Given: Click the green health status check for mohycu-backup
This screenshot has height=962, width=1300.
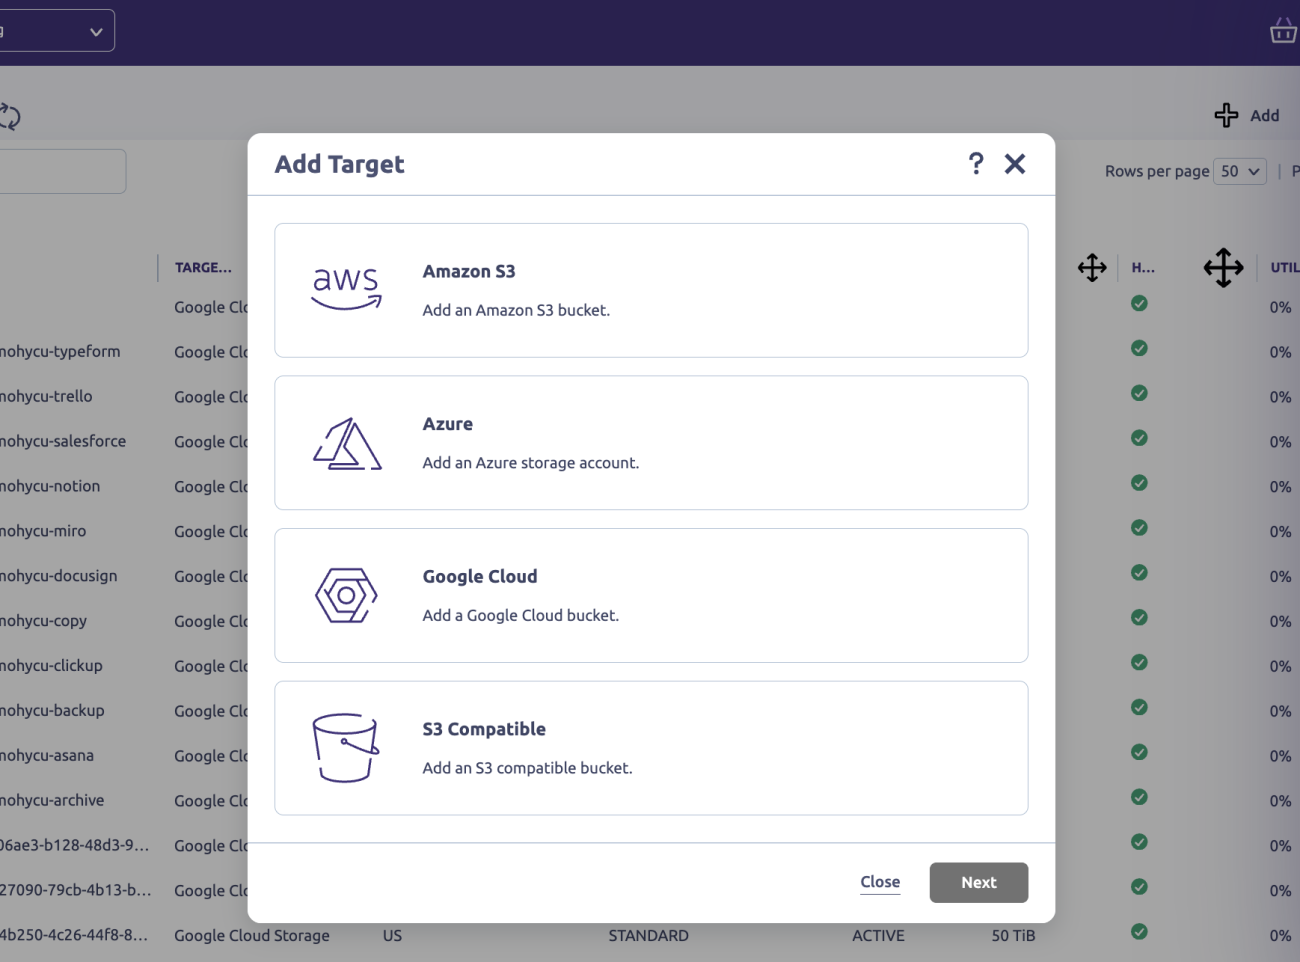Looking at the screenshot, I should [1139, 707].
